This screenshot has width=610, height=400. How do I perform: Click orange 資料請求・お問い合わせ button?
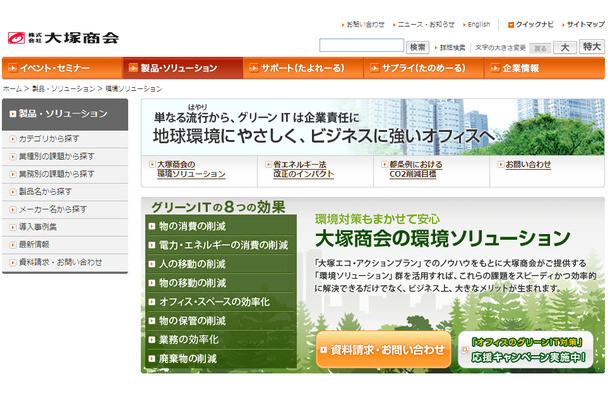click(384, 350)
